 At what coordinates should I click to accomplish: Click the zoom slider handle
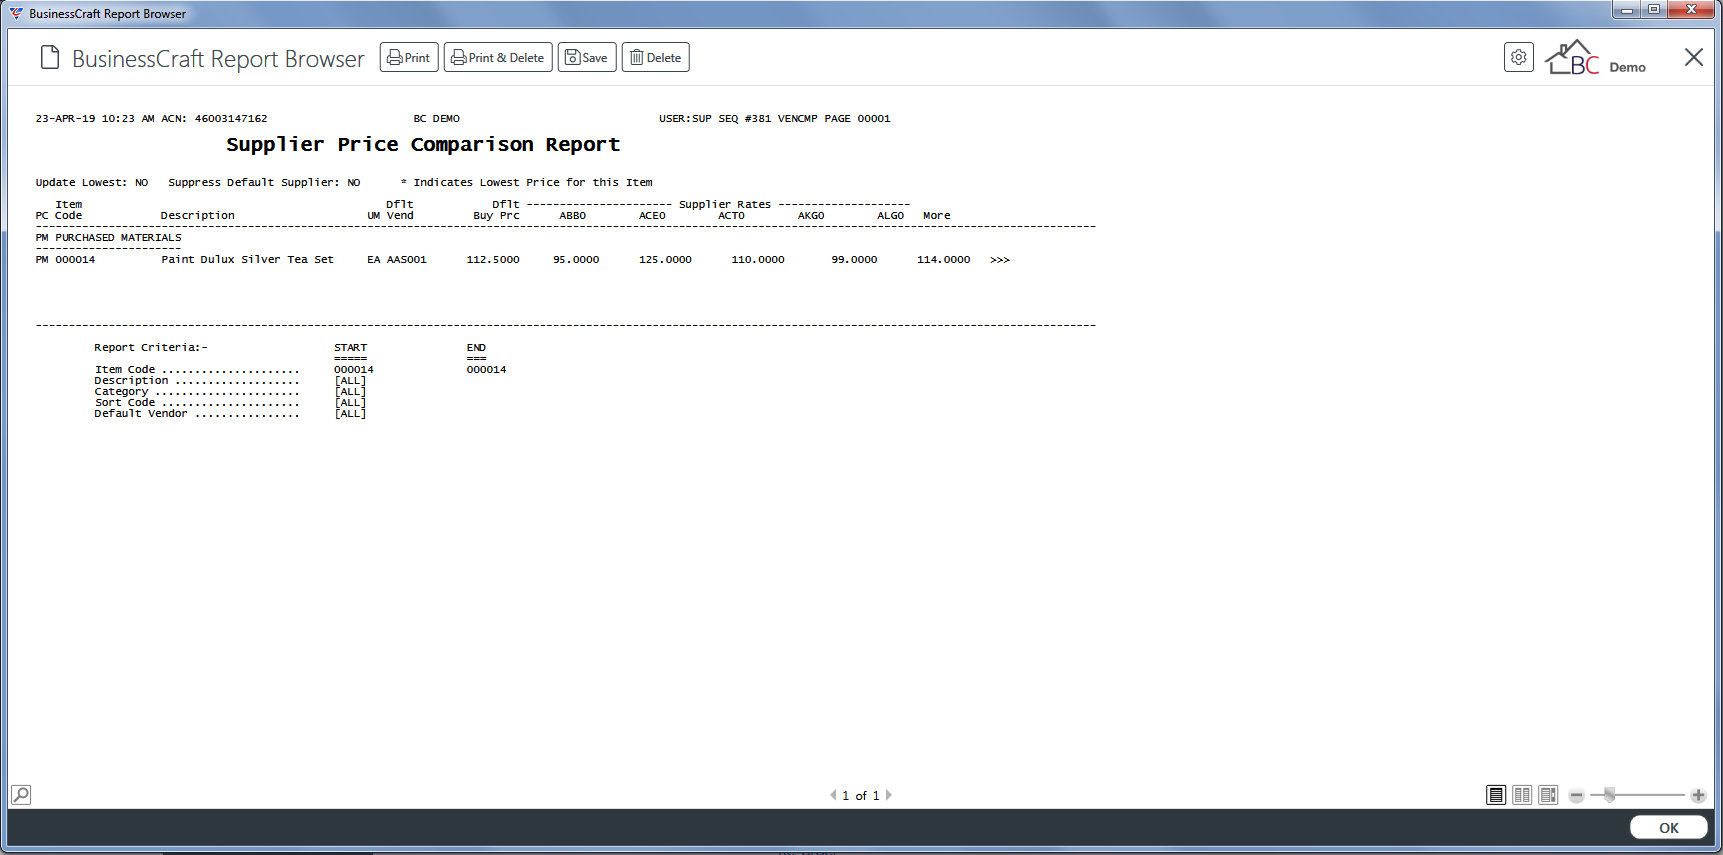tap(1609, 795)
